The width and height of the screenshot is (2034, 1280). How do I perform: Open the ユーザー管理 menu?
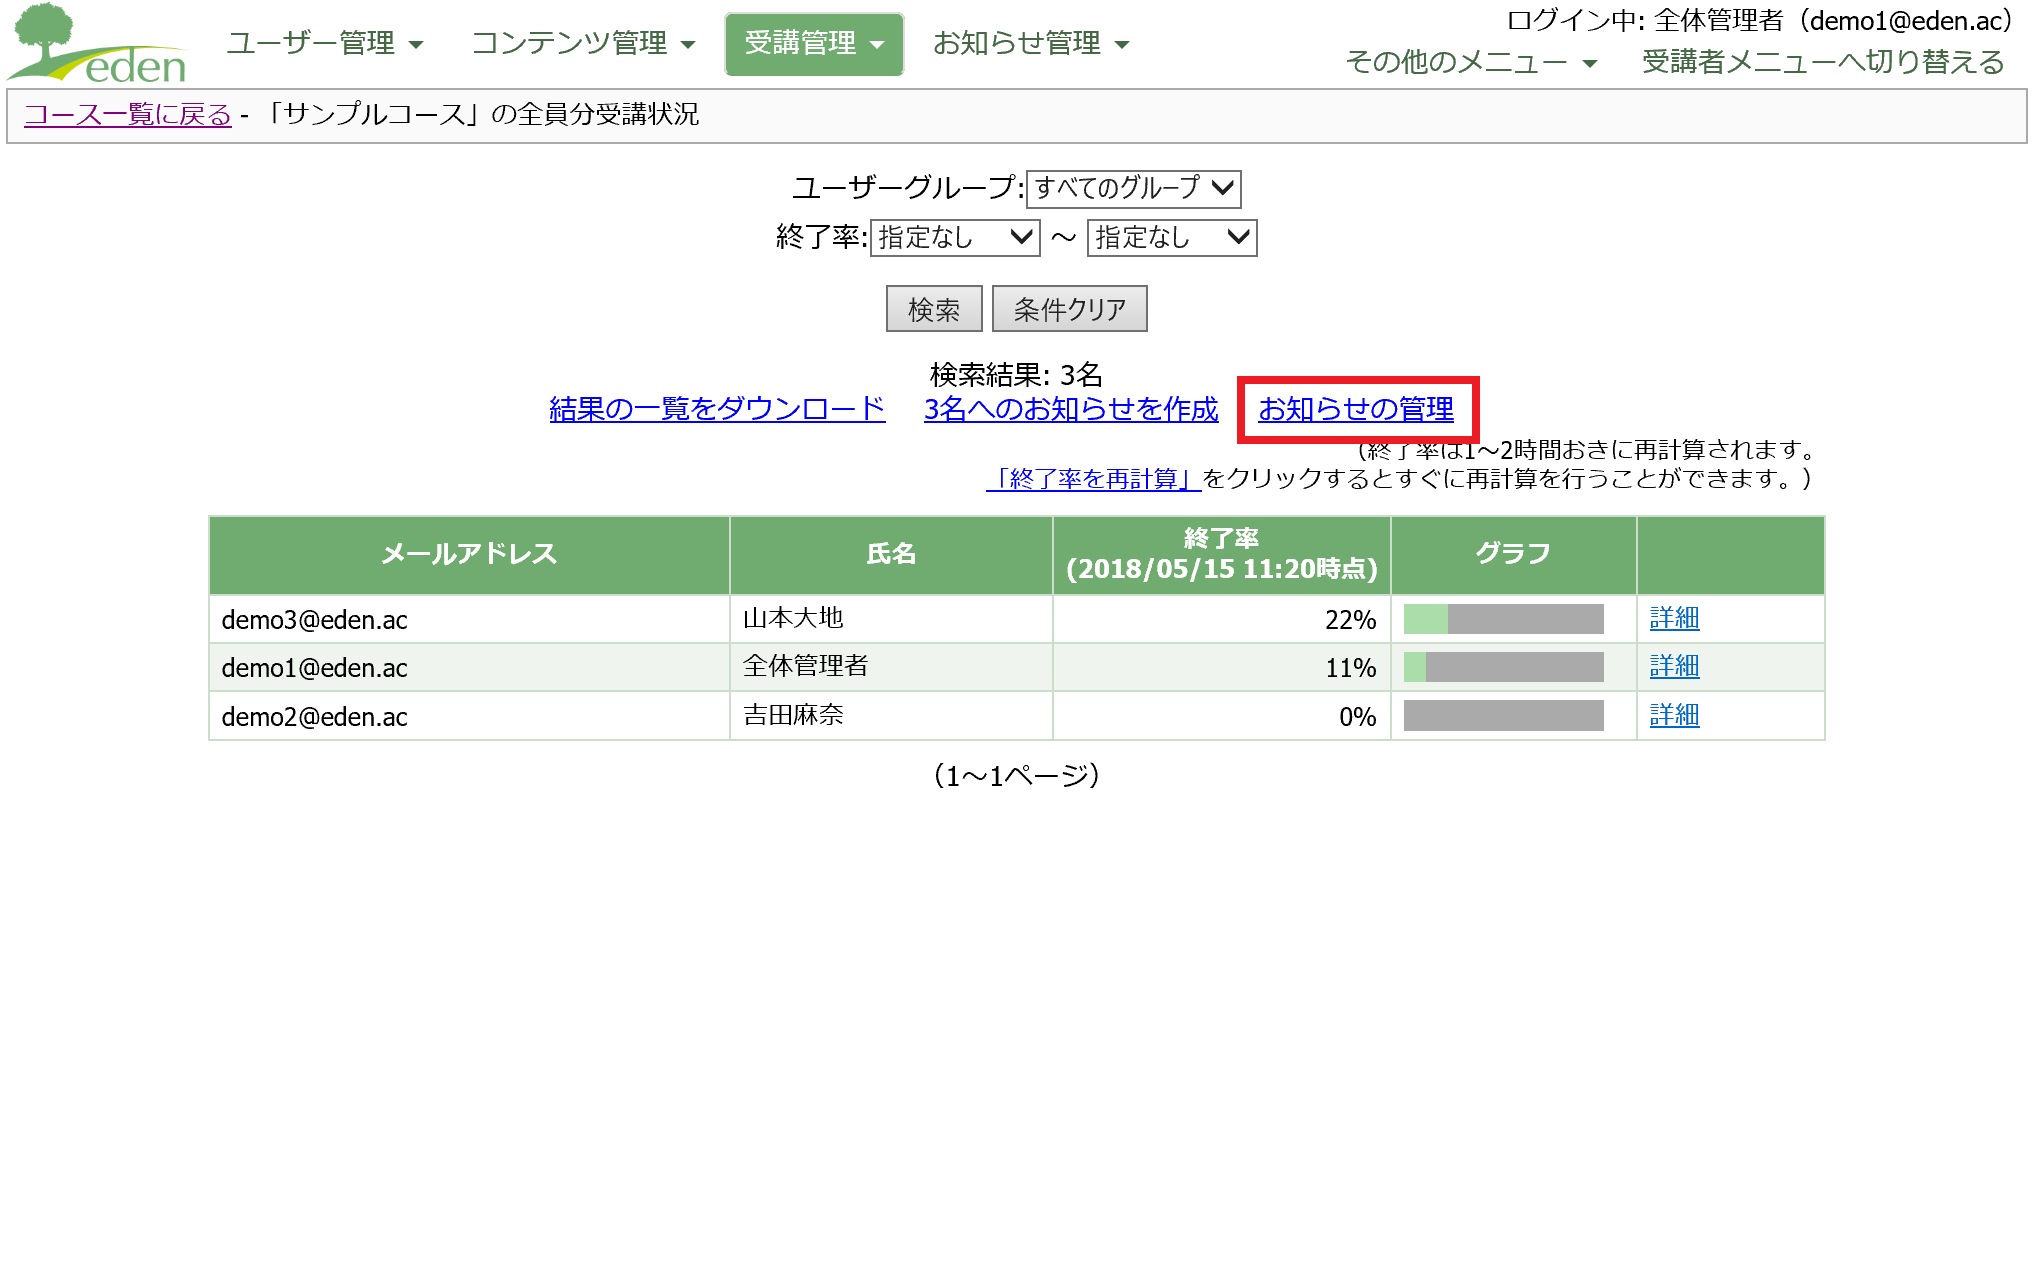pyautogui.click(x=324, y=44)
